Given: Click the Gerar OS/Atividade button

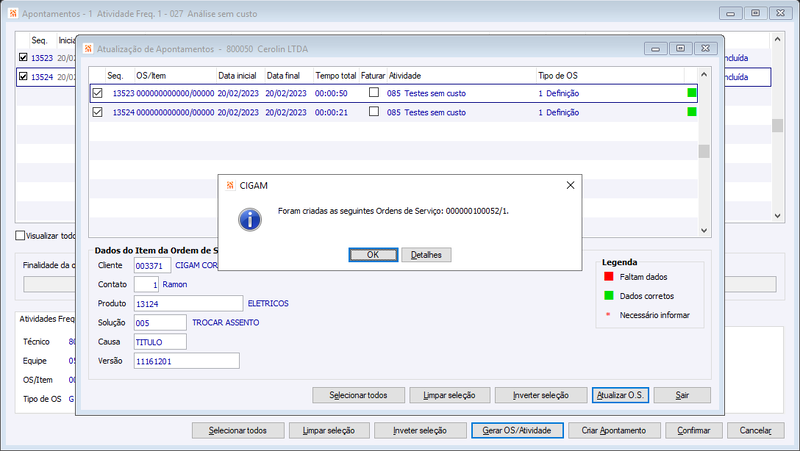Looking at the screenshot, I should pos(517,431).
